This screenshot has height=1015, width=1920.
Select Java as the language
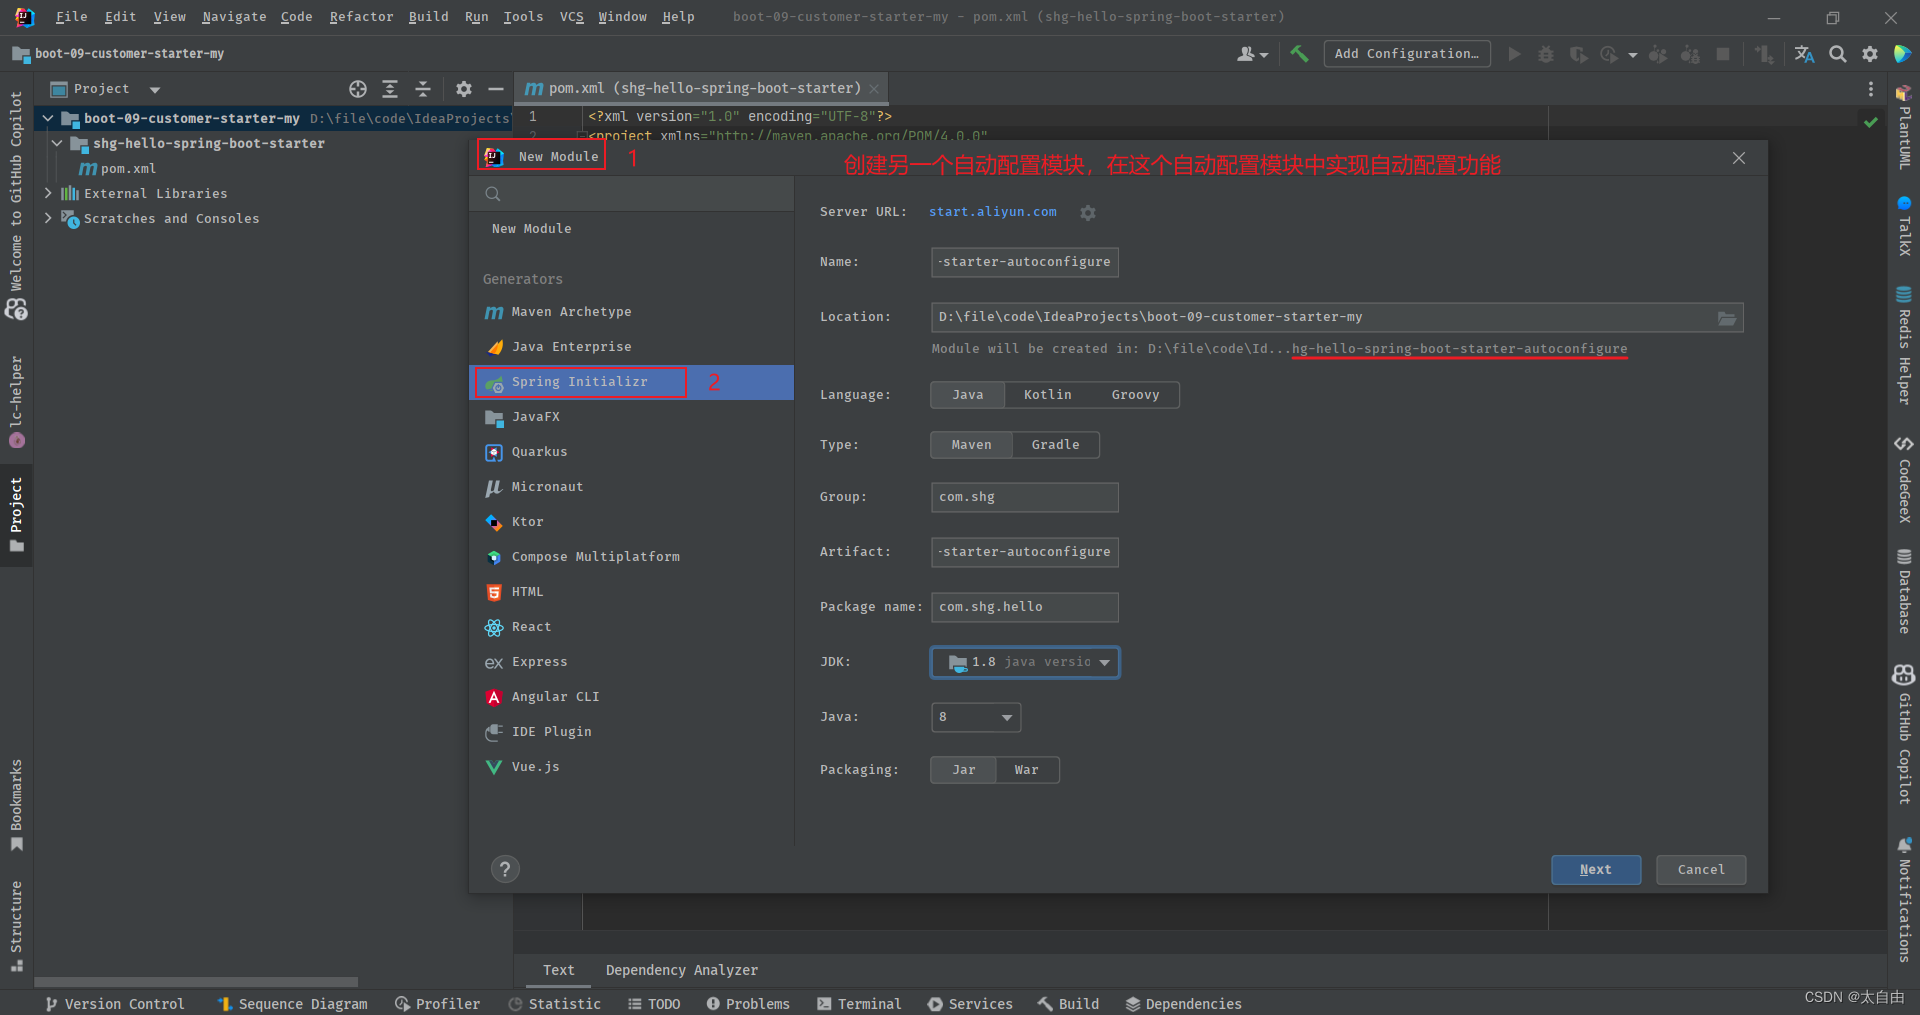pos(967,395)
